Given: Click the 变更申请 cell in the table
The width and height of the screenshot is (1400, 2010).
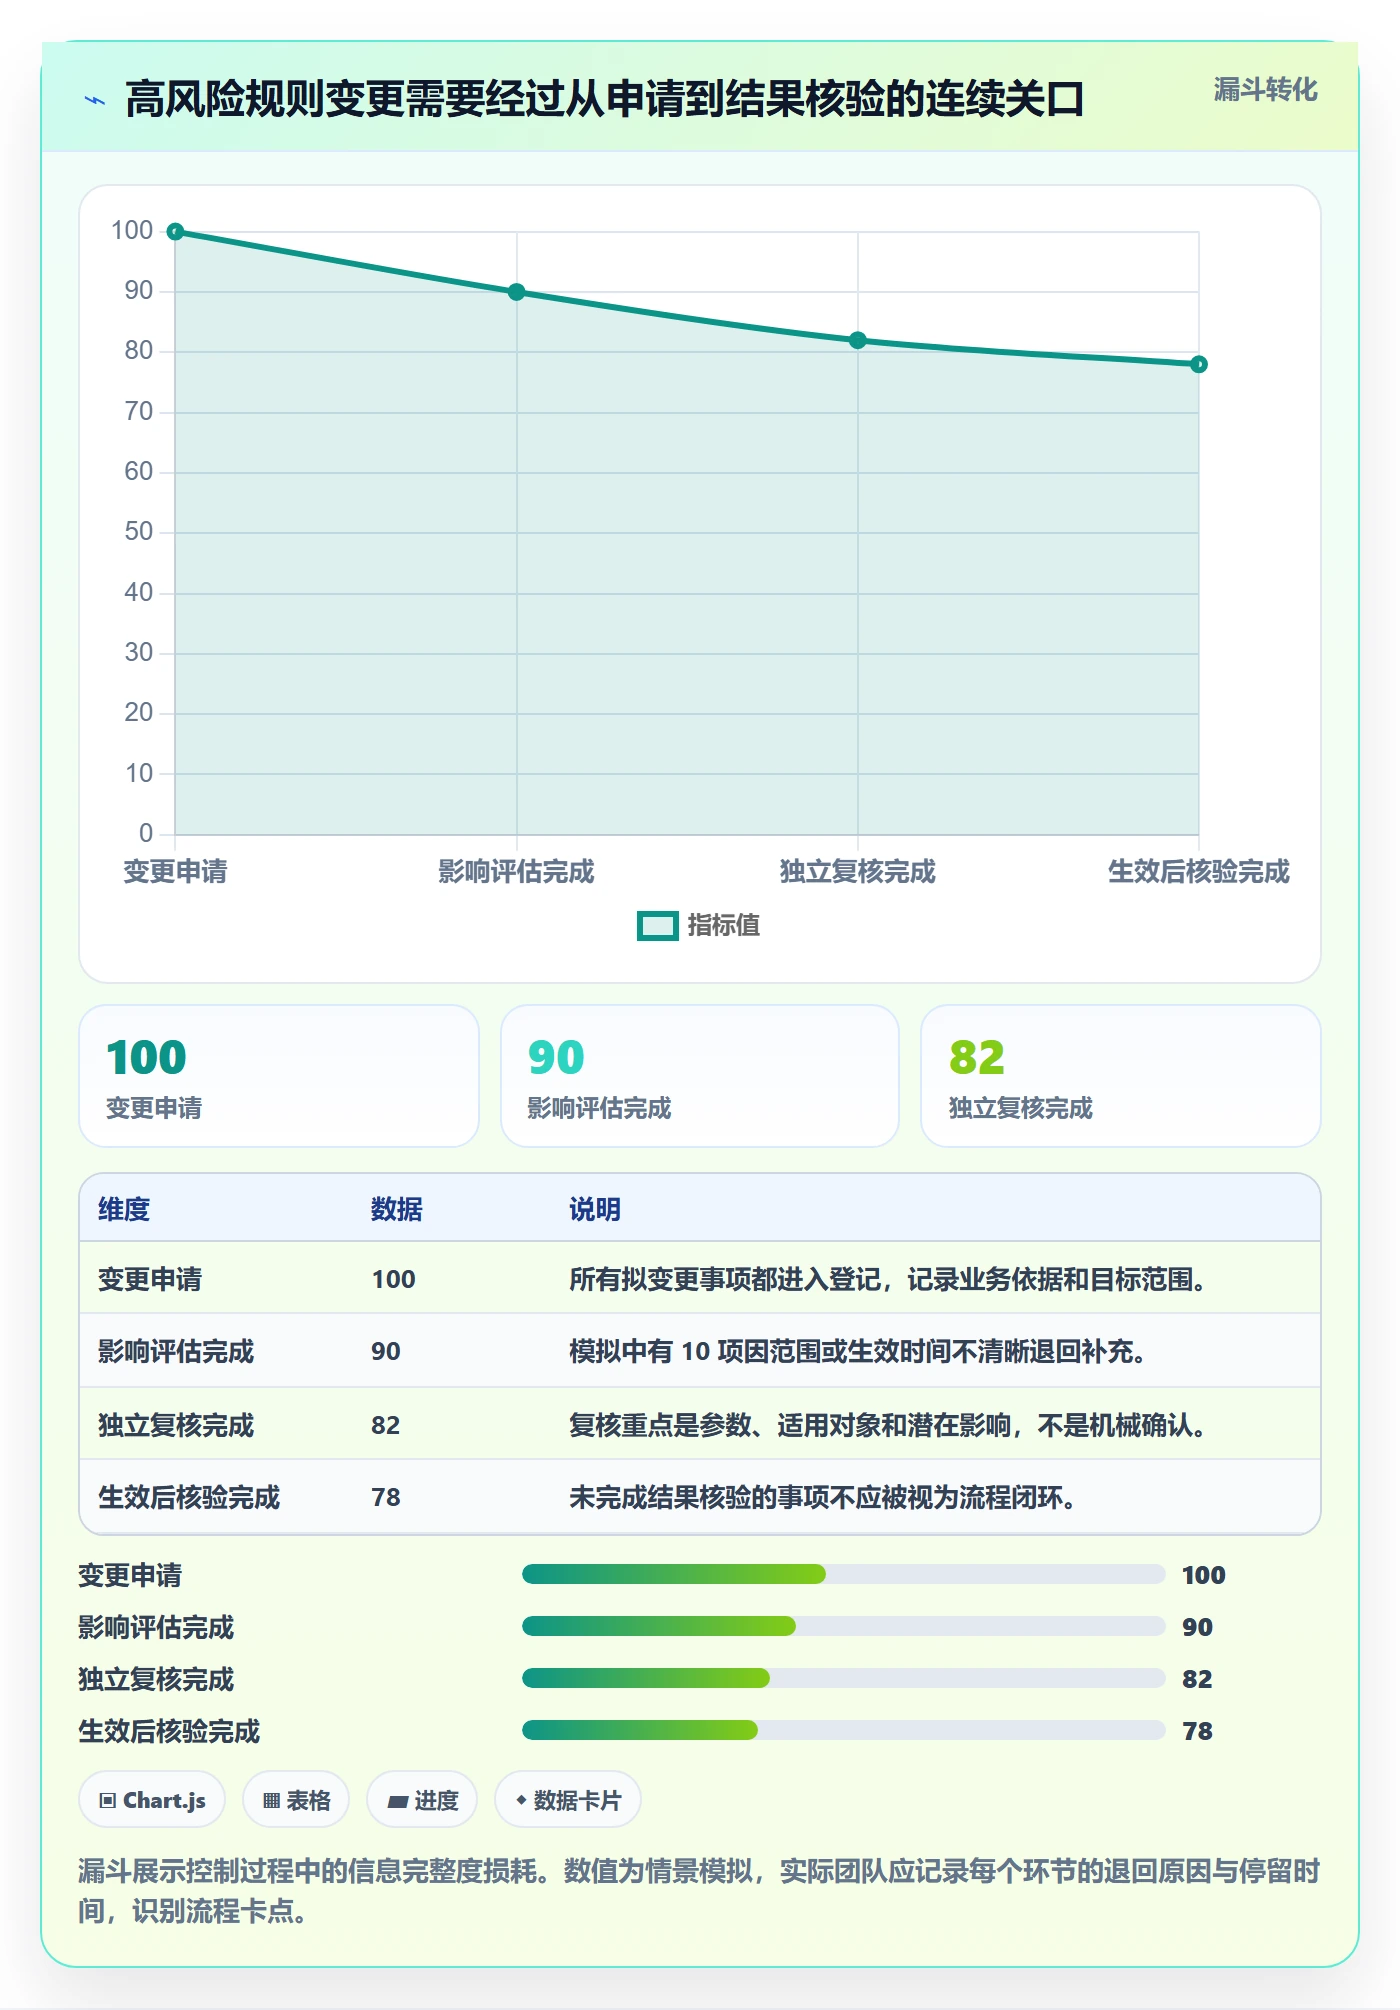Looking at the screenshot, I should click(150, 1279).
